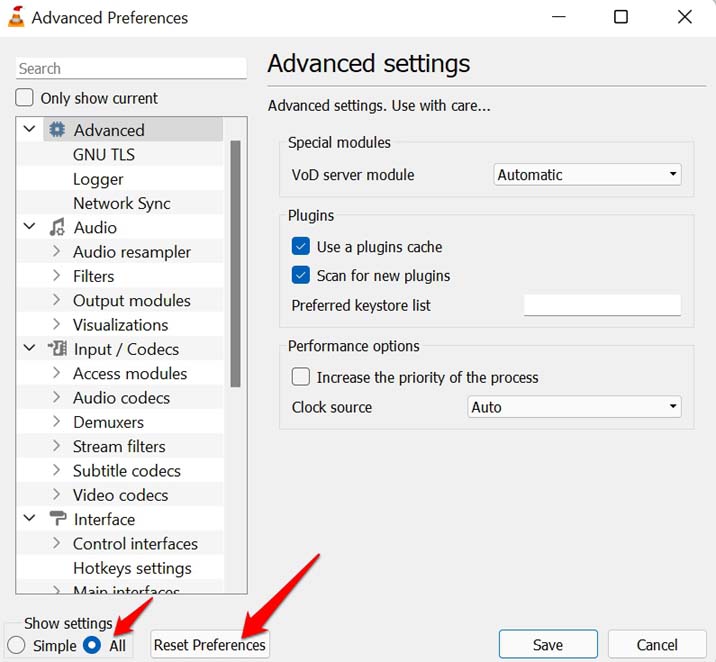Open the Clock source dropdown

tap(575, 407)
